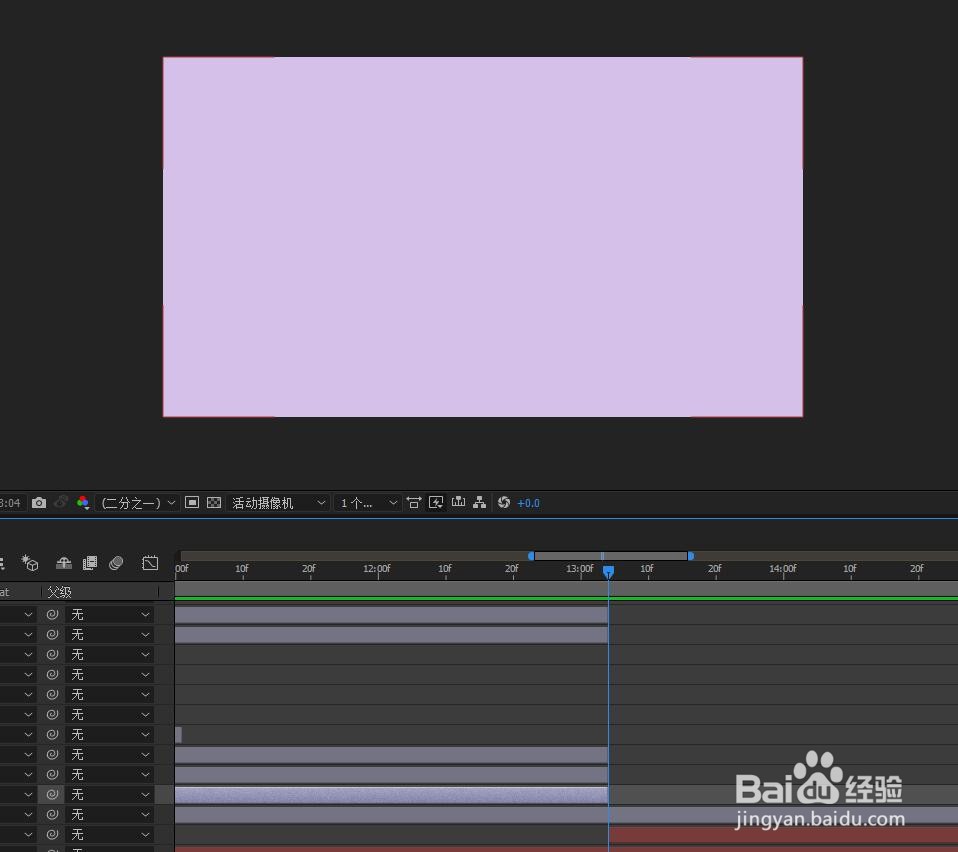This screenshot has height=852, width=958.
Task: Open the Fast Previews lightning icon
Action: click(436, 503)
